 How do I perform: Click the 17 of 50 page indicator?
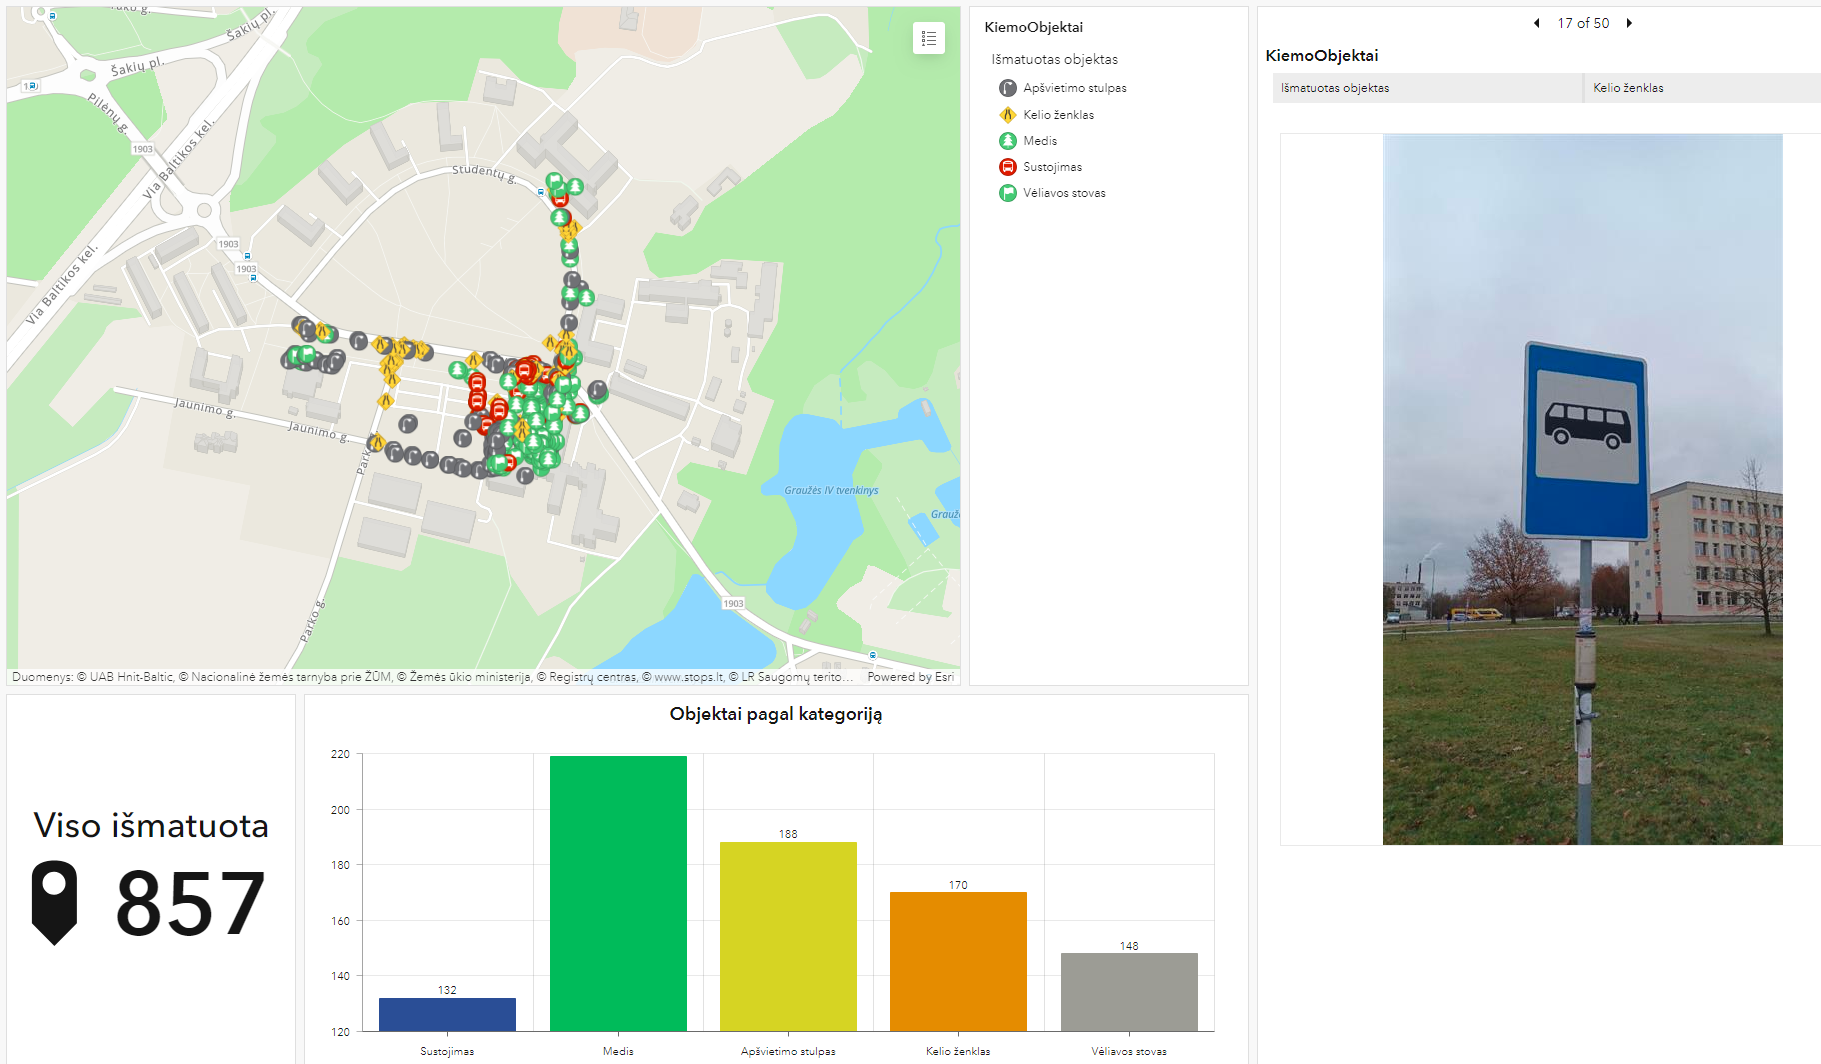1583,23
